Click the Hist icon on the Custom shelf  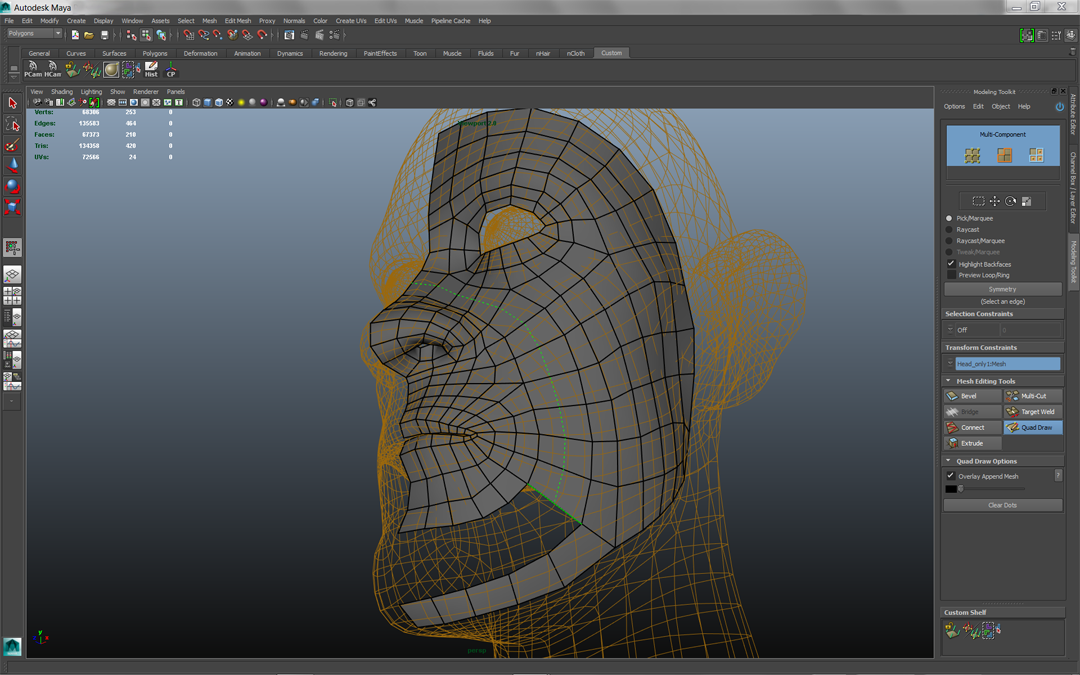pos(150,69)
